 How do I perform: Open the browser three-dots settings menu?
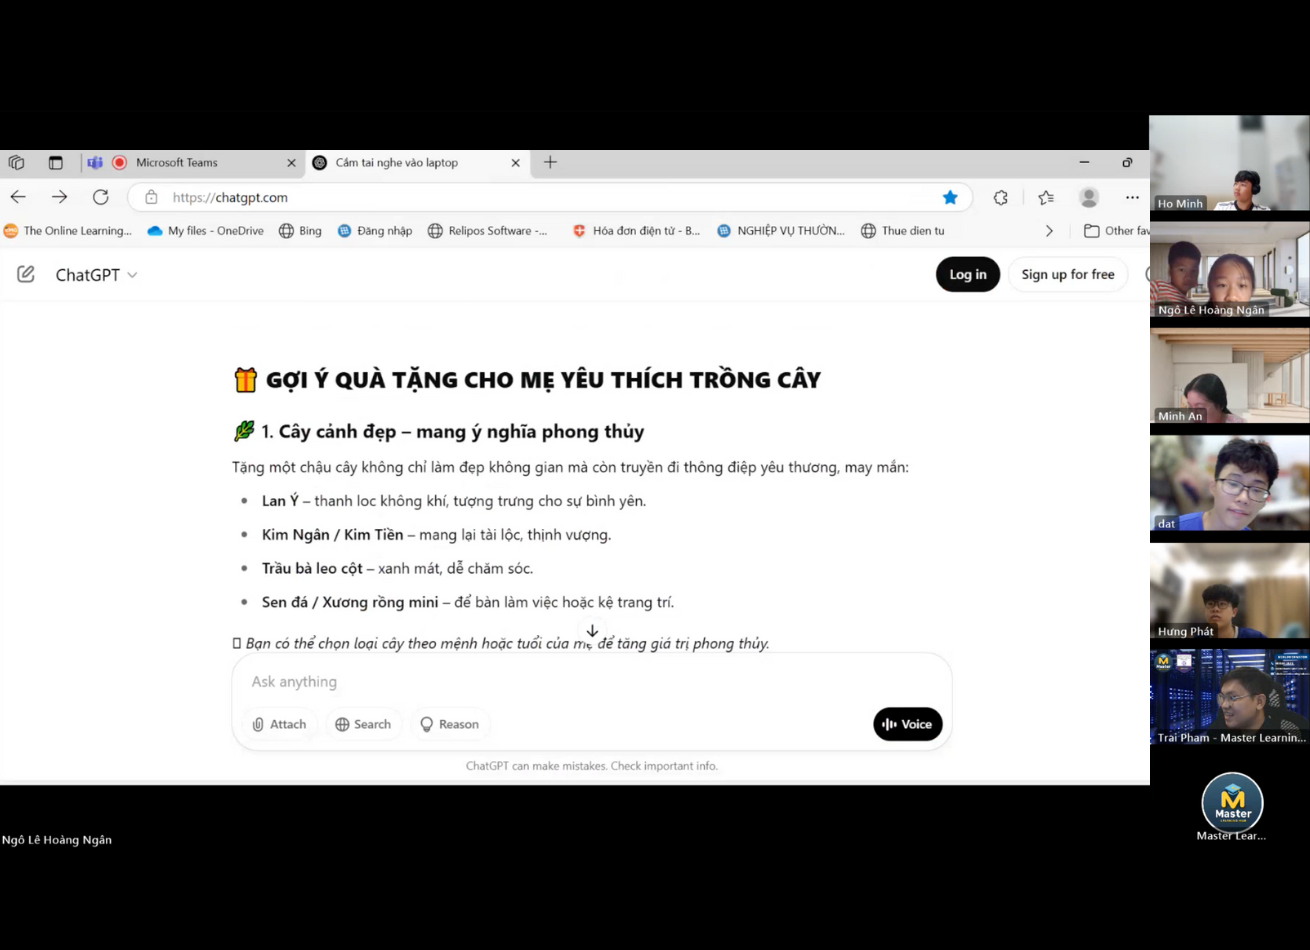click(x=1132, y=197)
